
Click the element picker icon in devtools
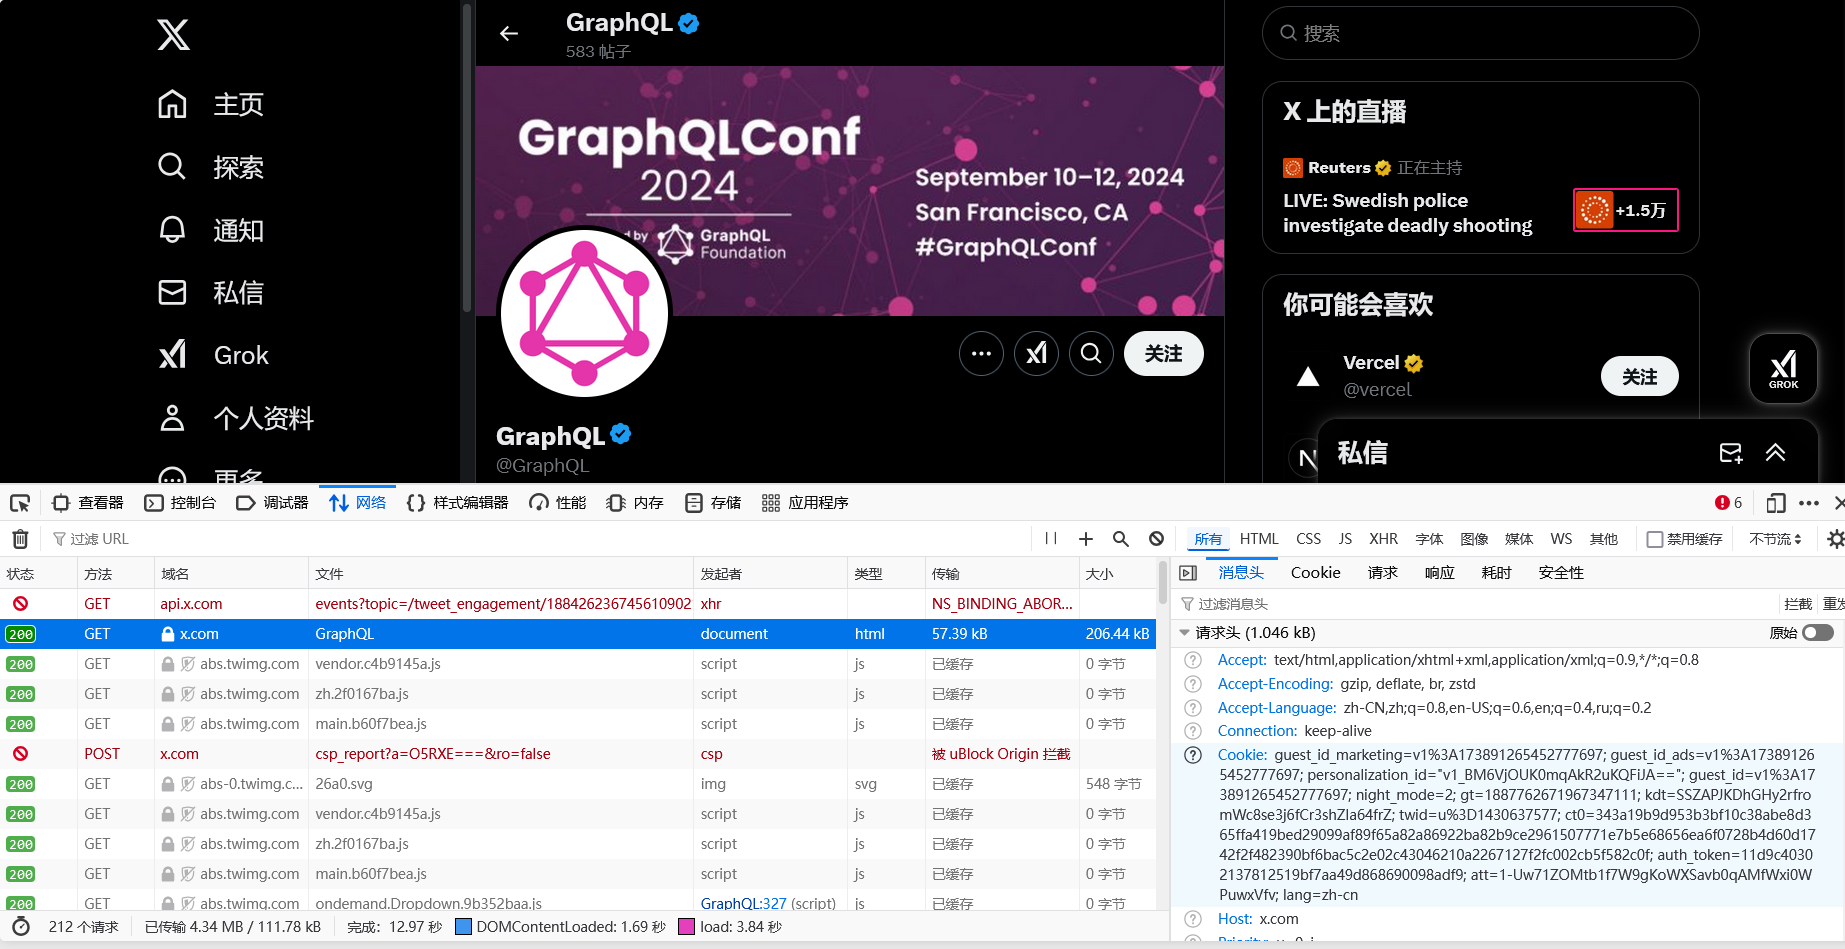(x=20, y=503)
